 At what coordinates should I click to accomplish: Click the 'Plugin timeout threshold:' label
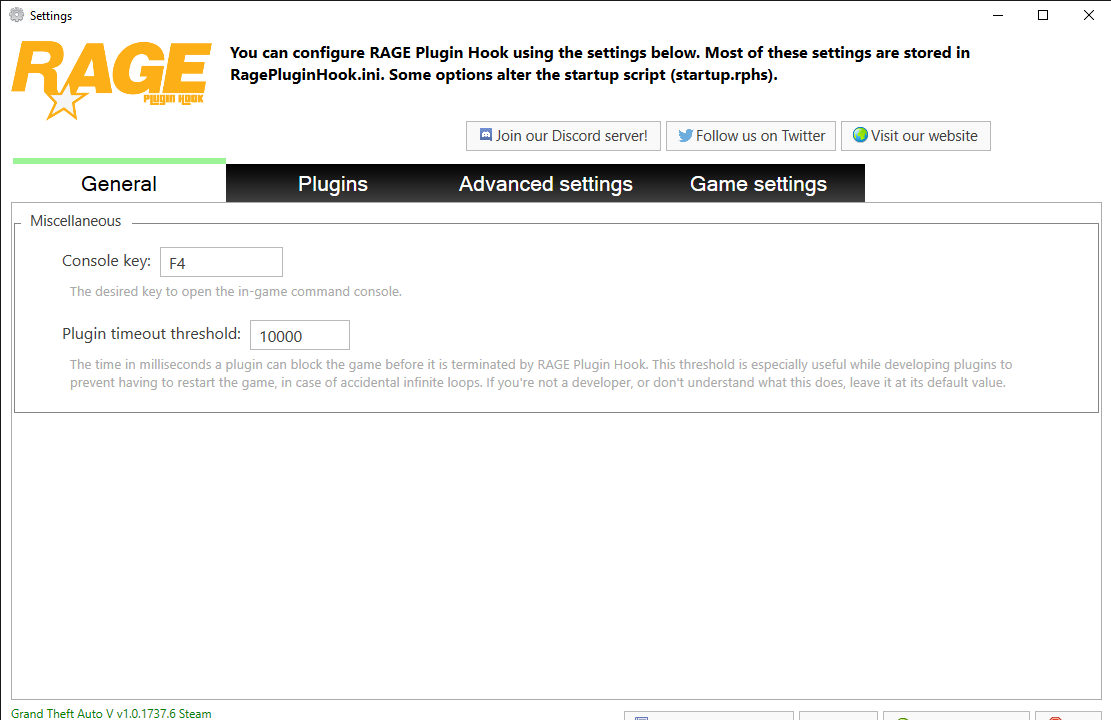[152, 334]
